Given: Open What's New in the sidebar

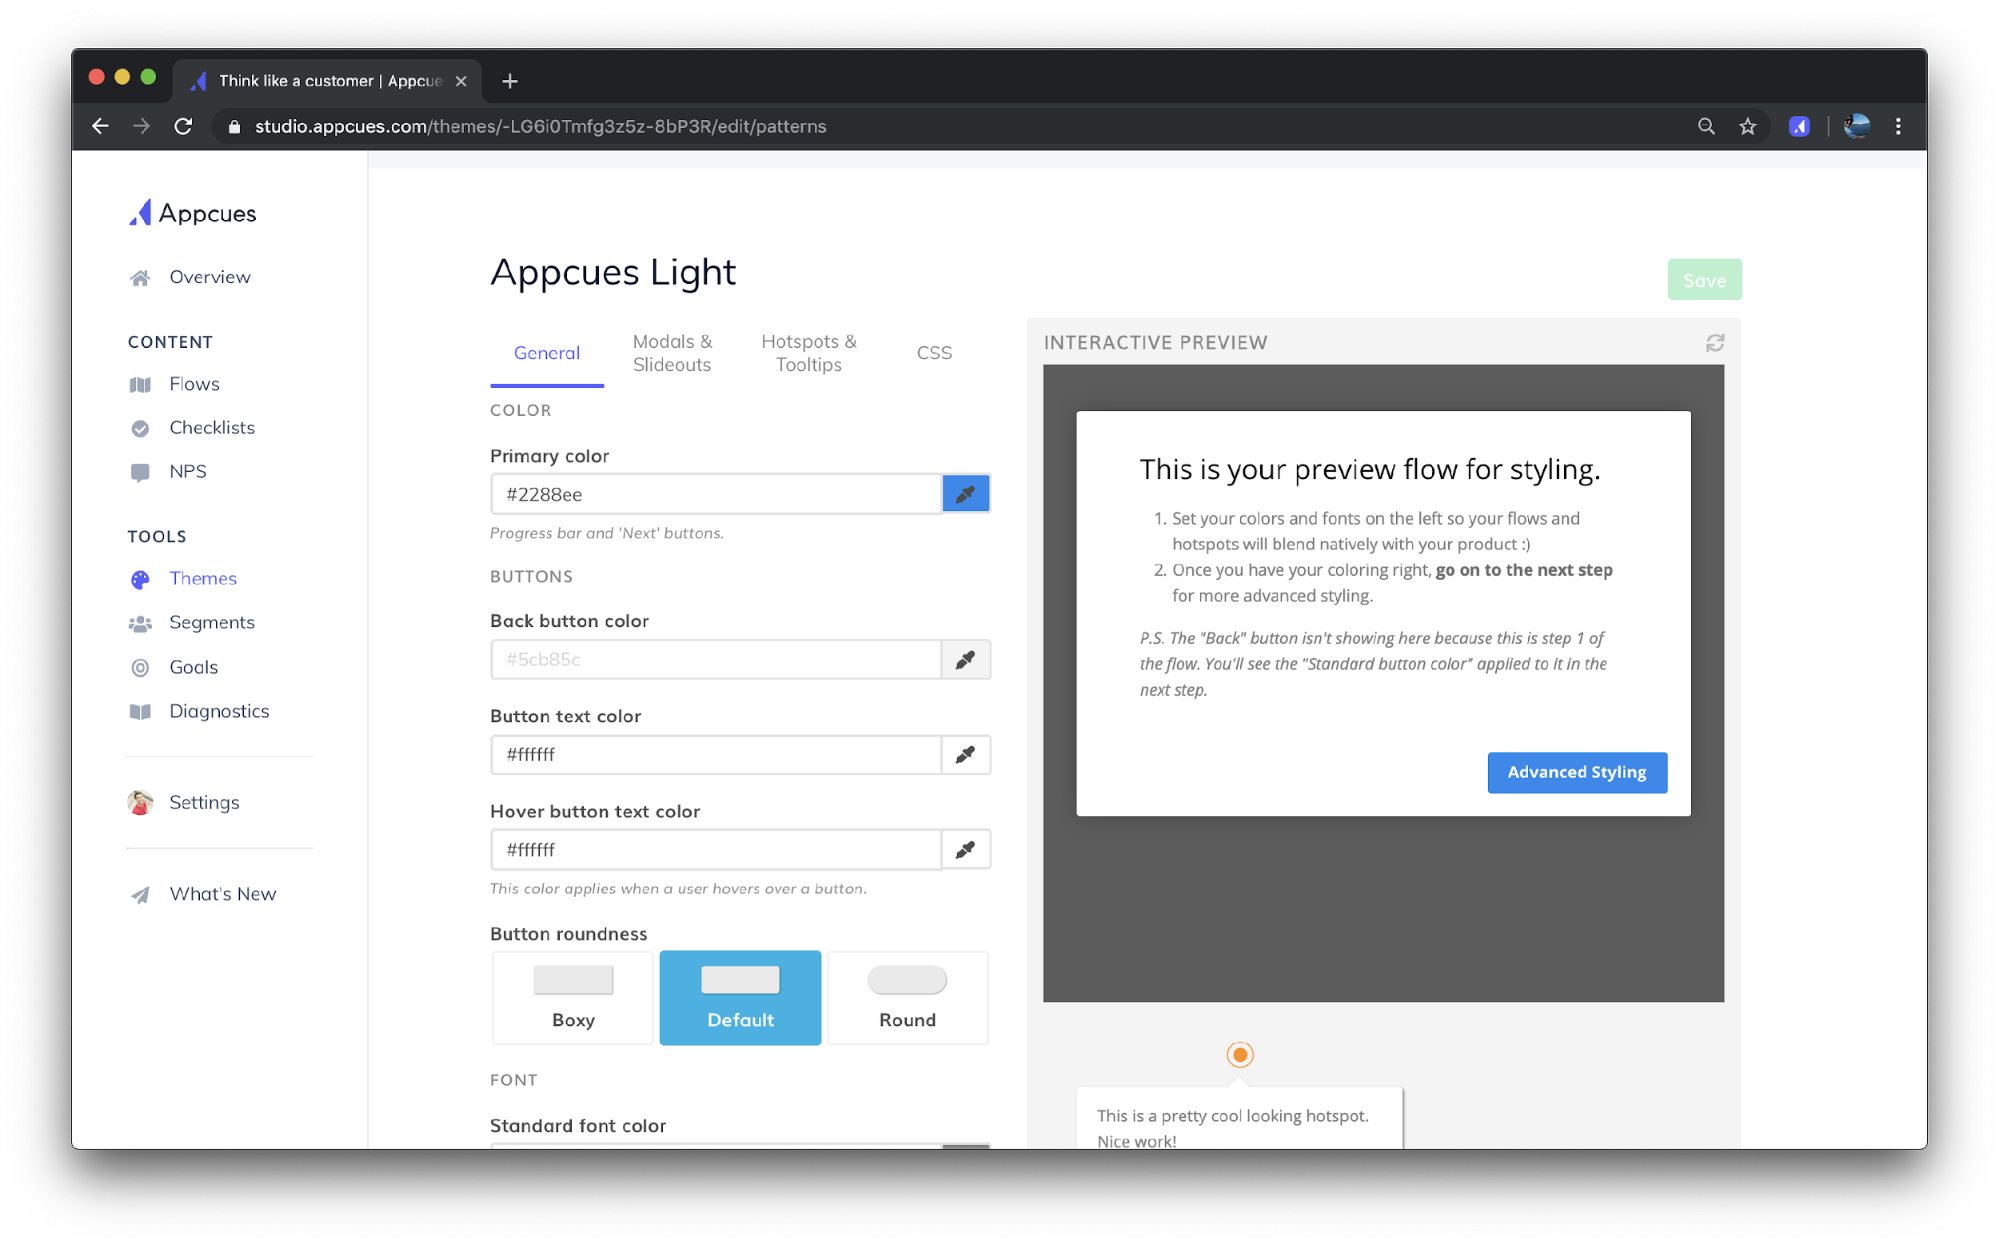Looking at the screenshot, I should click(x=222, y=894).
